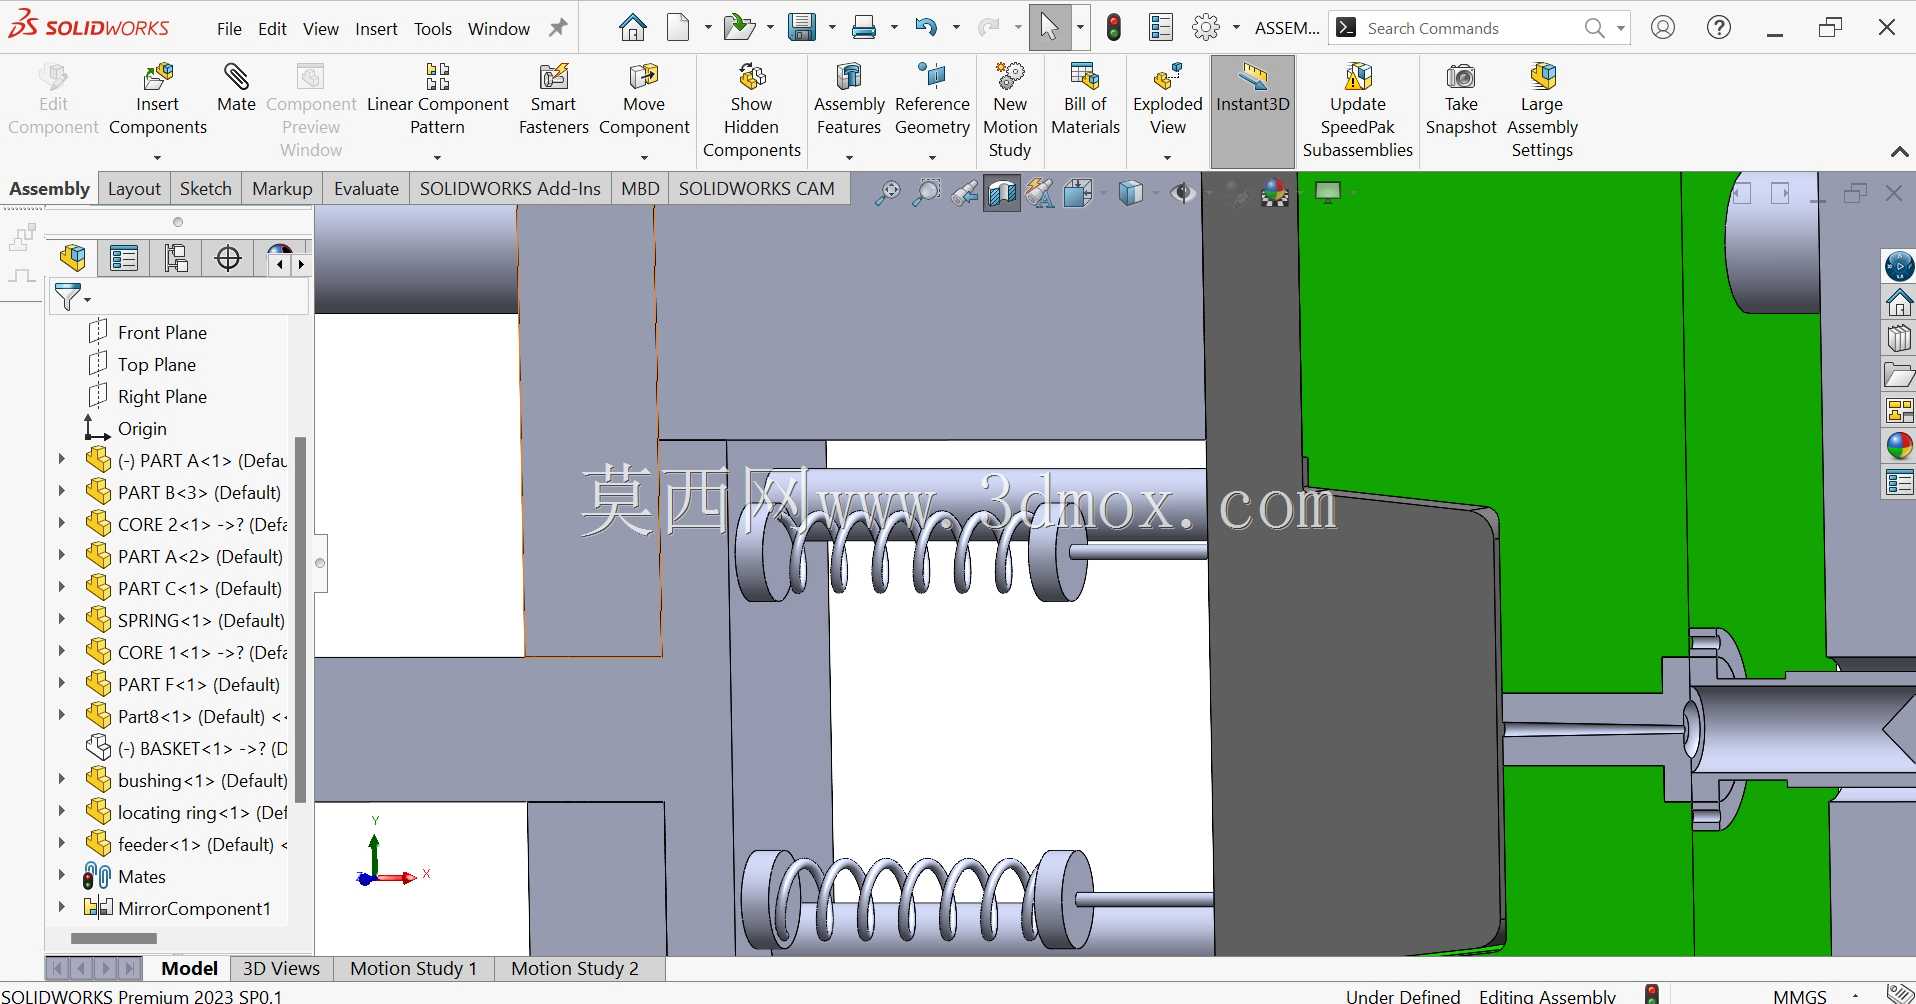The width and height of the screenshot is (1916, 1004).
Task: Open Bill of Materials tool
Action: coord(1085,100)
